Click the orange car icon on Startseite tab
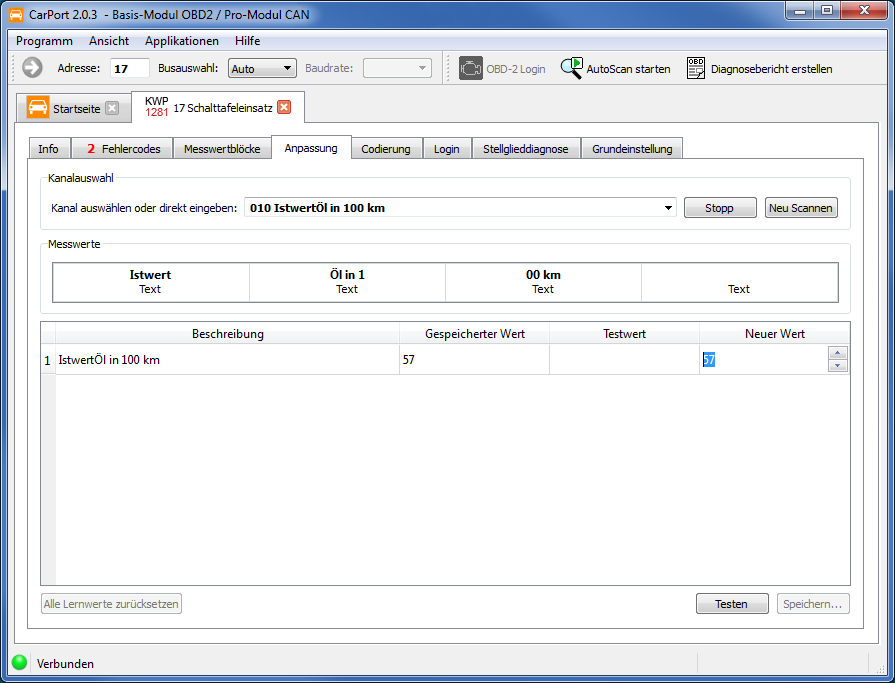 (38, 108)
